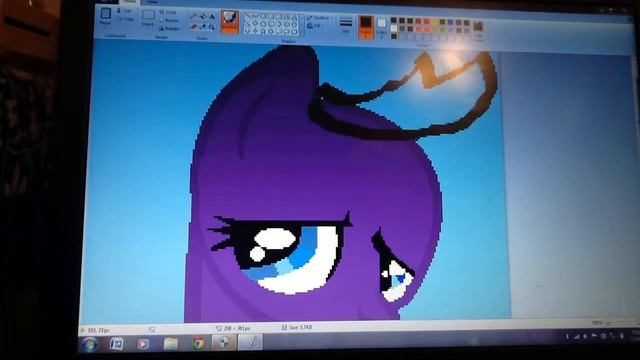The height and width of the screenshot is (360, 640).
Task: Click the Resize button
Action: click(x=169, y=20)
